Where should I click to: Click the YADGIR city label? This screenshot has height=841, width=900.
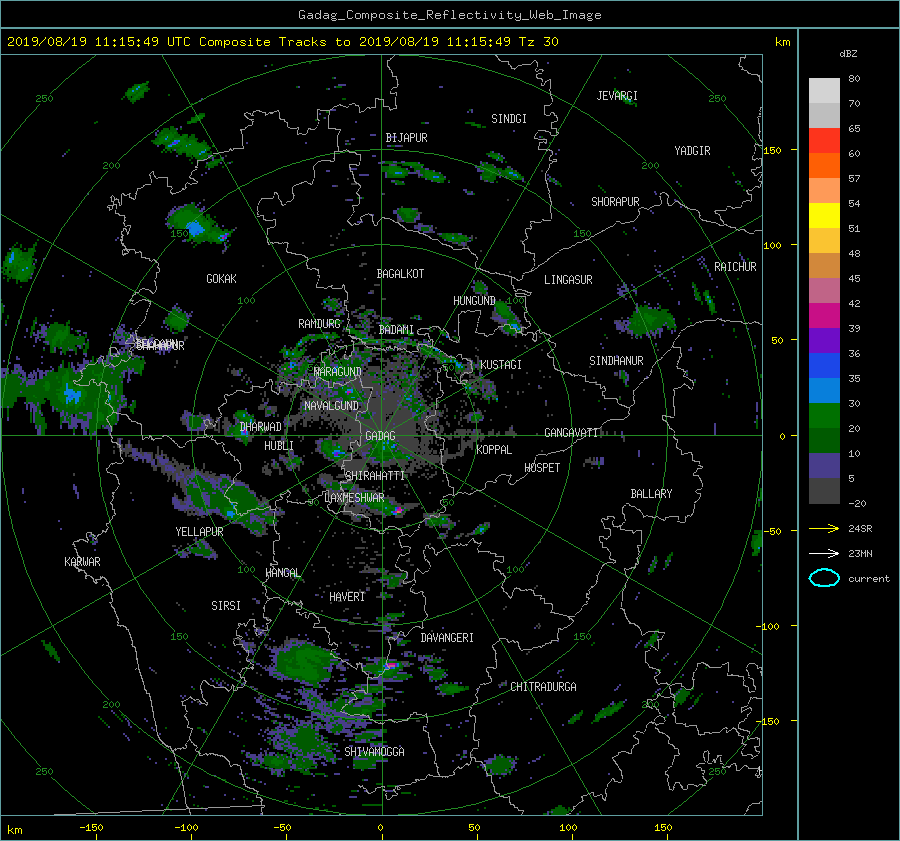click(692, 151)
